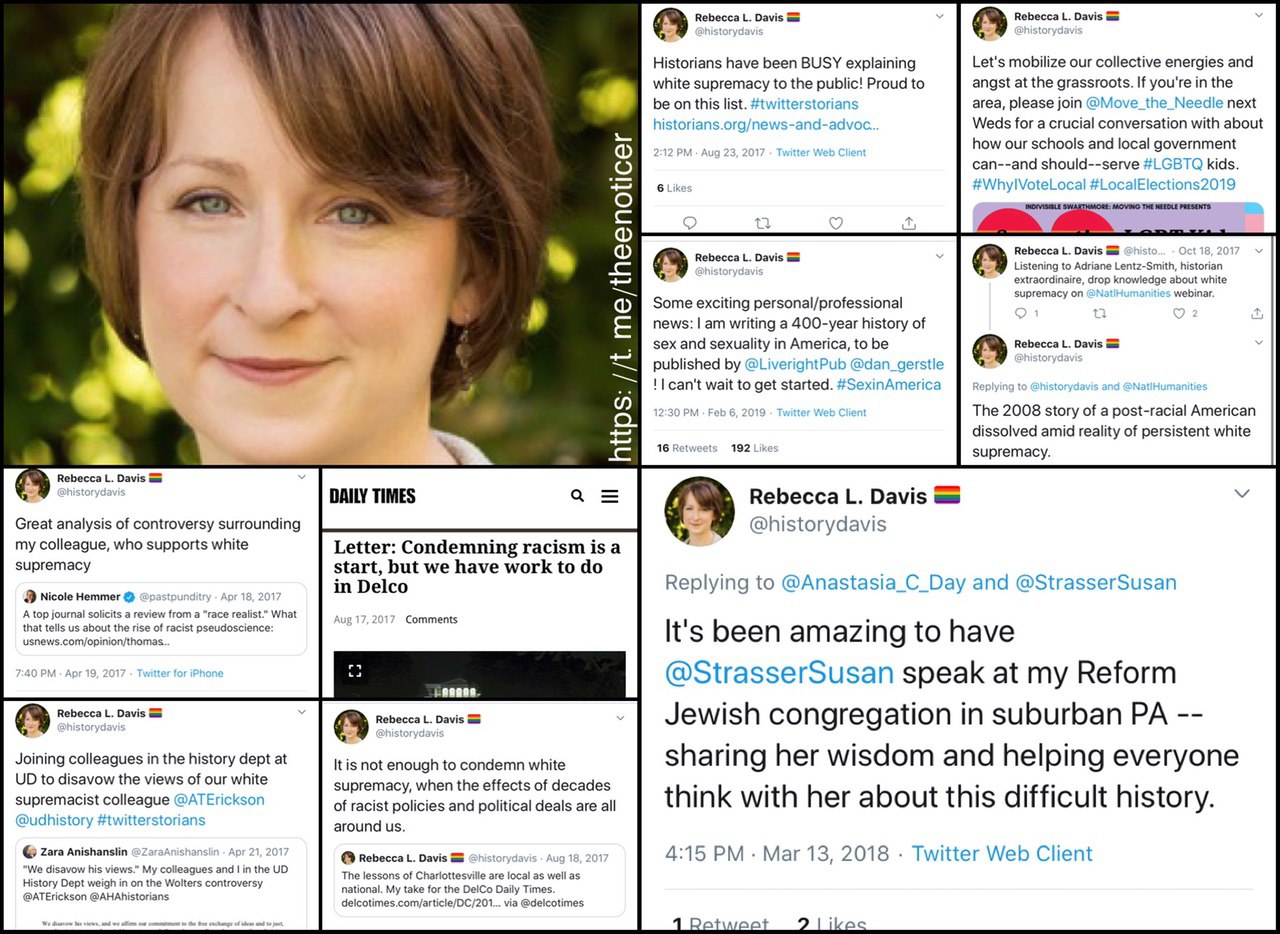Open the Daily Times search magnifier icon
Screen dimensions: 1280x934
pos(577,495)
